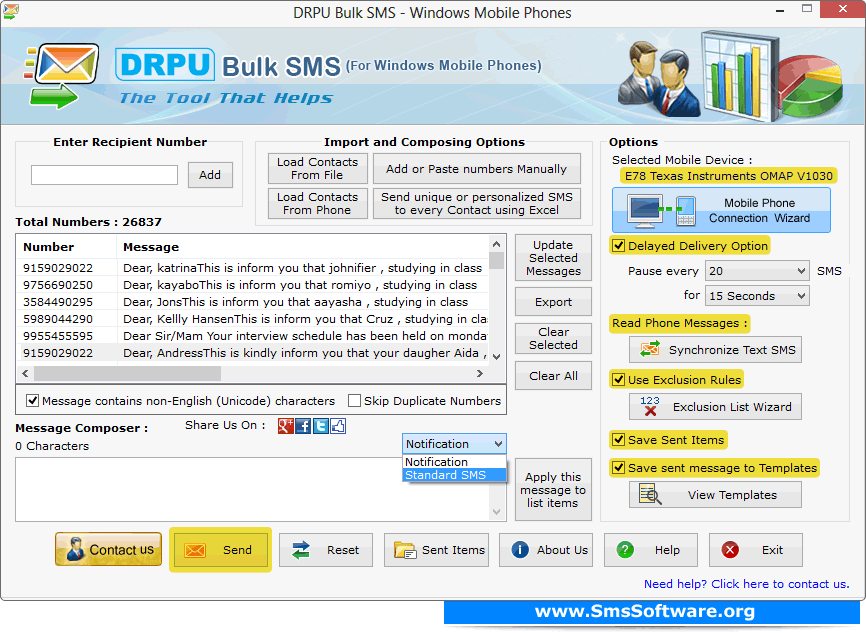
Task: Click the envelope icon on Send button
Action: (x=195, y=550)
